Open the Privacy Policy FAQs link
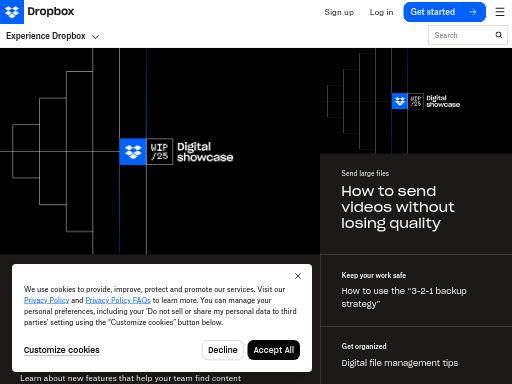This screenshot has width=512, height=384. pyautogui.click(x=118, y=300)
